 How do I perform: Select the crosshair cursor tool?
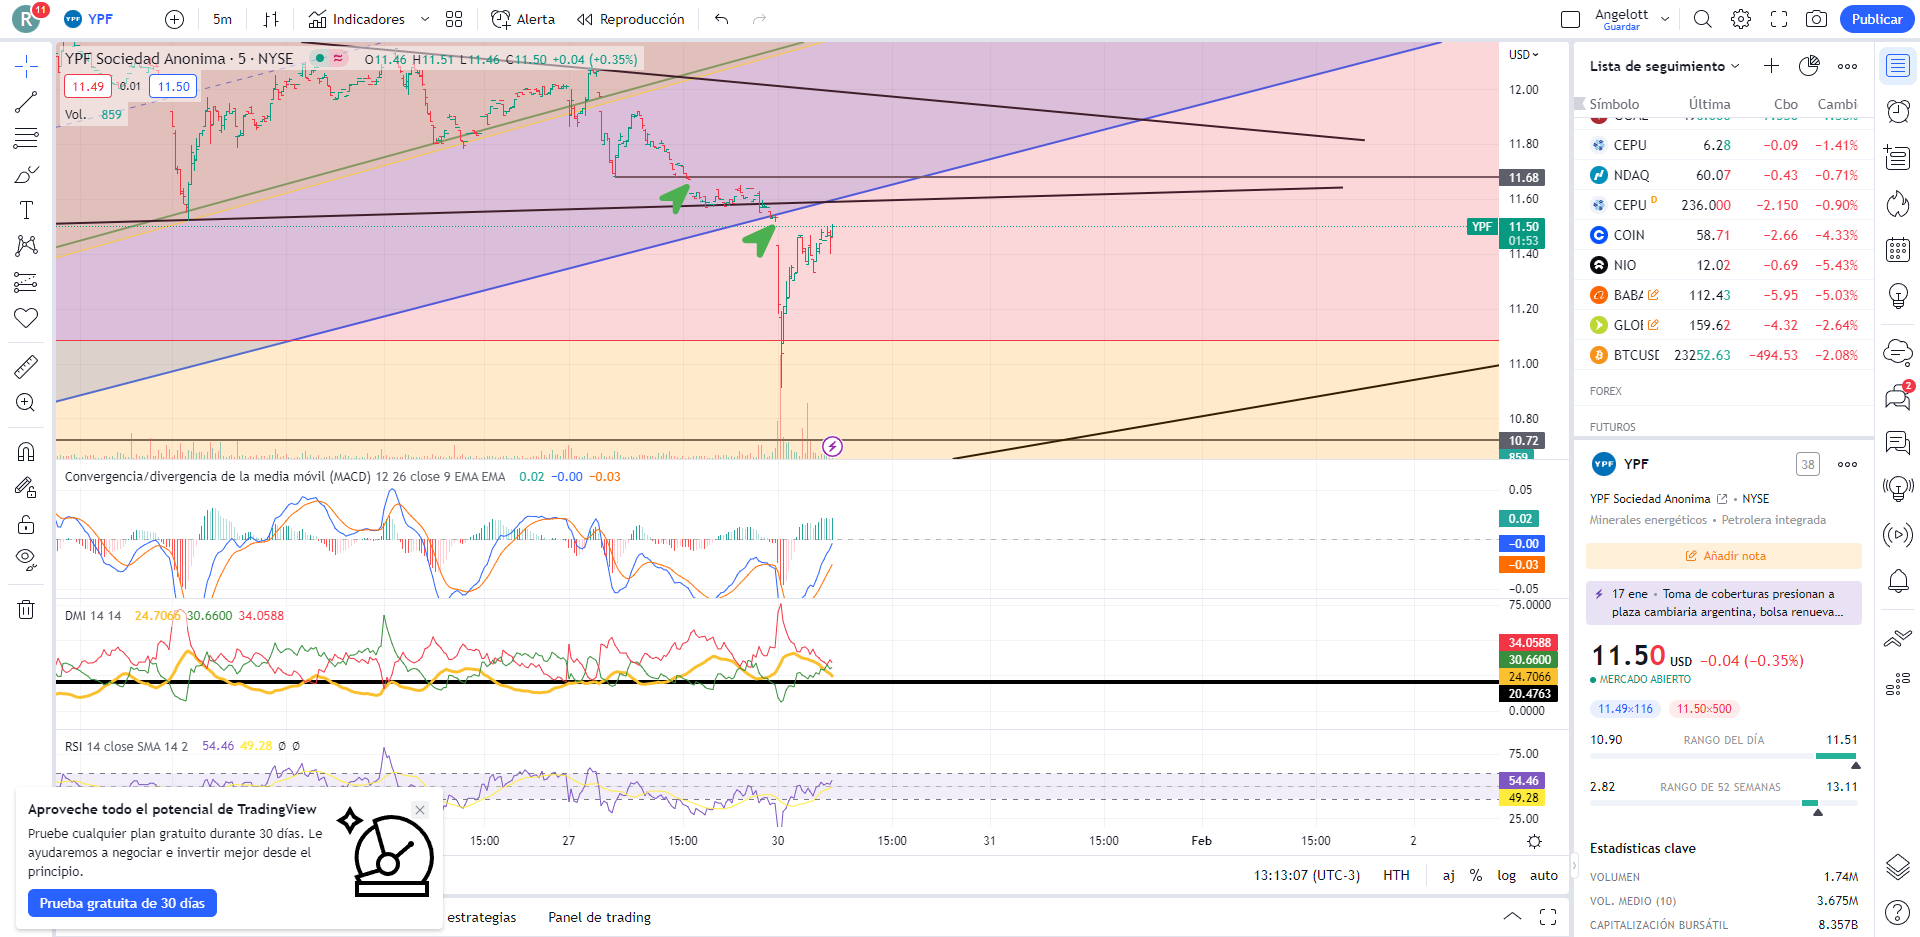pyautogui.click(x=26, y=67)
